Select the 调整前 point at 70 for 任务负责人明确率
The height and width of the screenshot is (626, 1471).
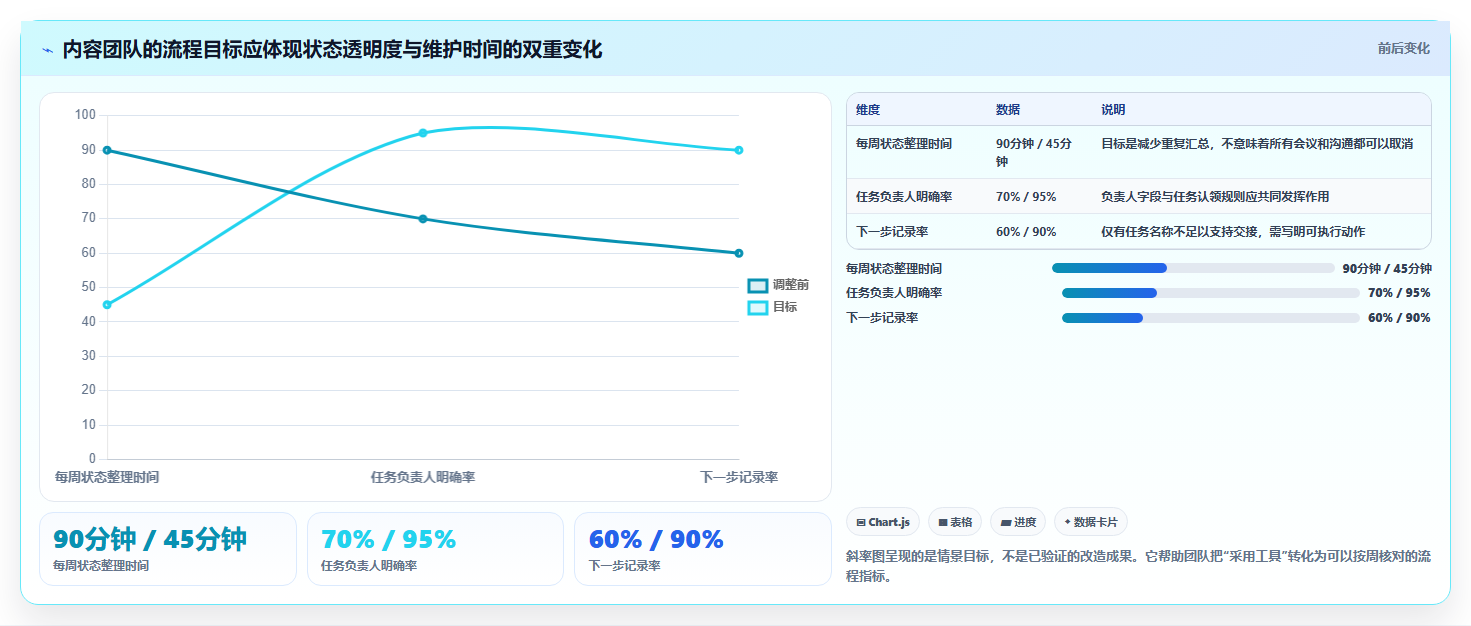(x=423, y=219)
